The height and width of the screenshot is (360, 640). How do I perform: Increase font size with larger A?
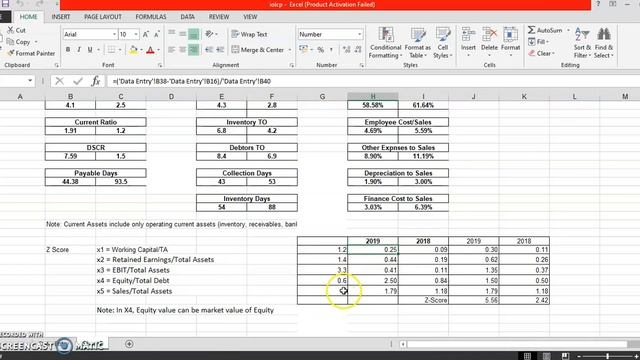coord(146,34)
